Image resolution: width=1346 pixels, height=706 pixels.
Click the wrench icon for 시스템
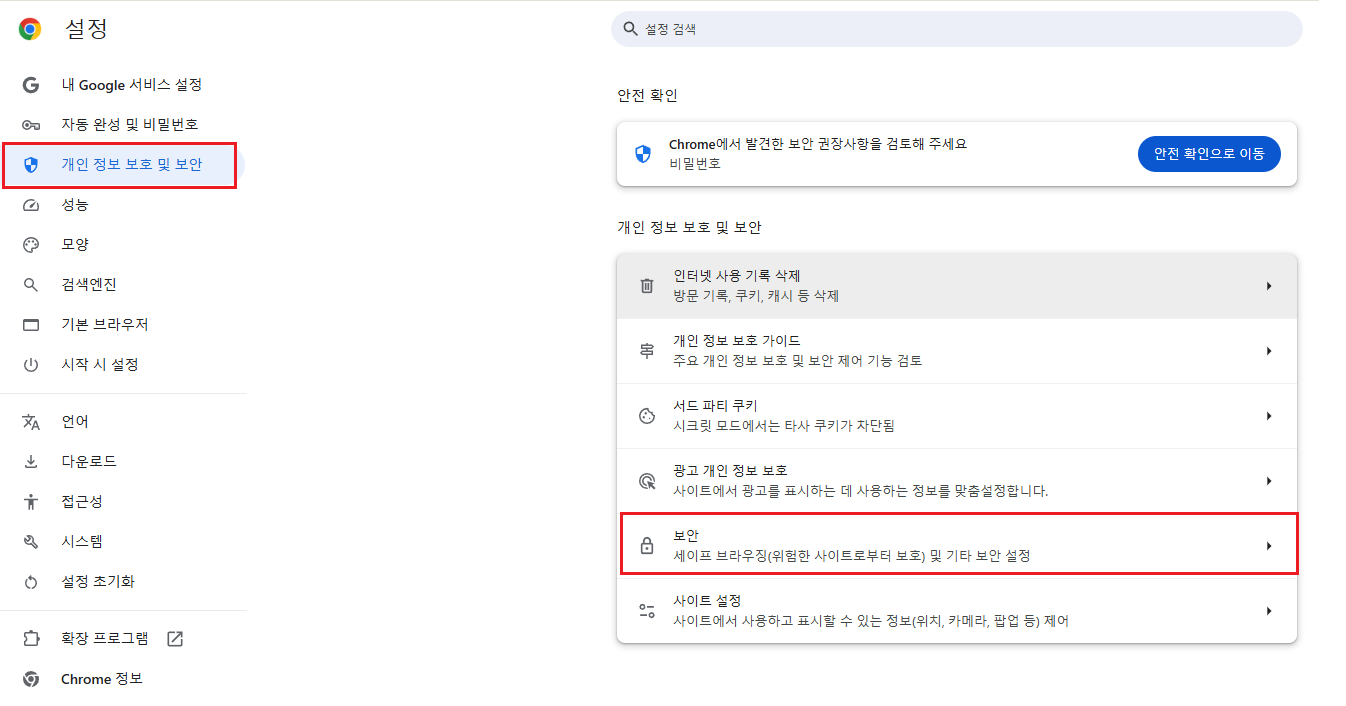click(31, 542)
